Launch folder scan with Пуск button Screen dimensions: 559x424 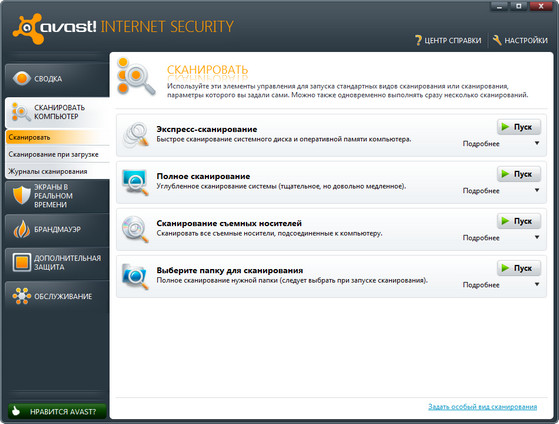pos(519,268)
